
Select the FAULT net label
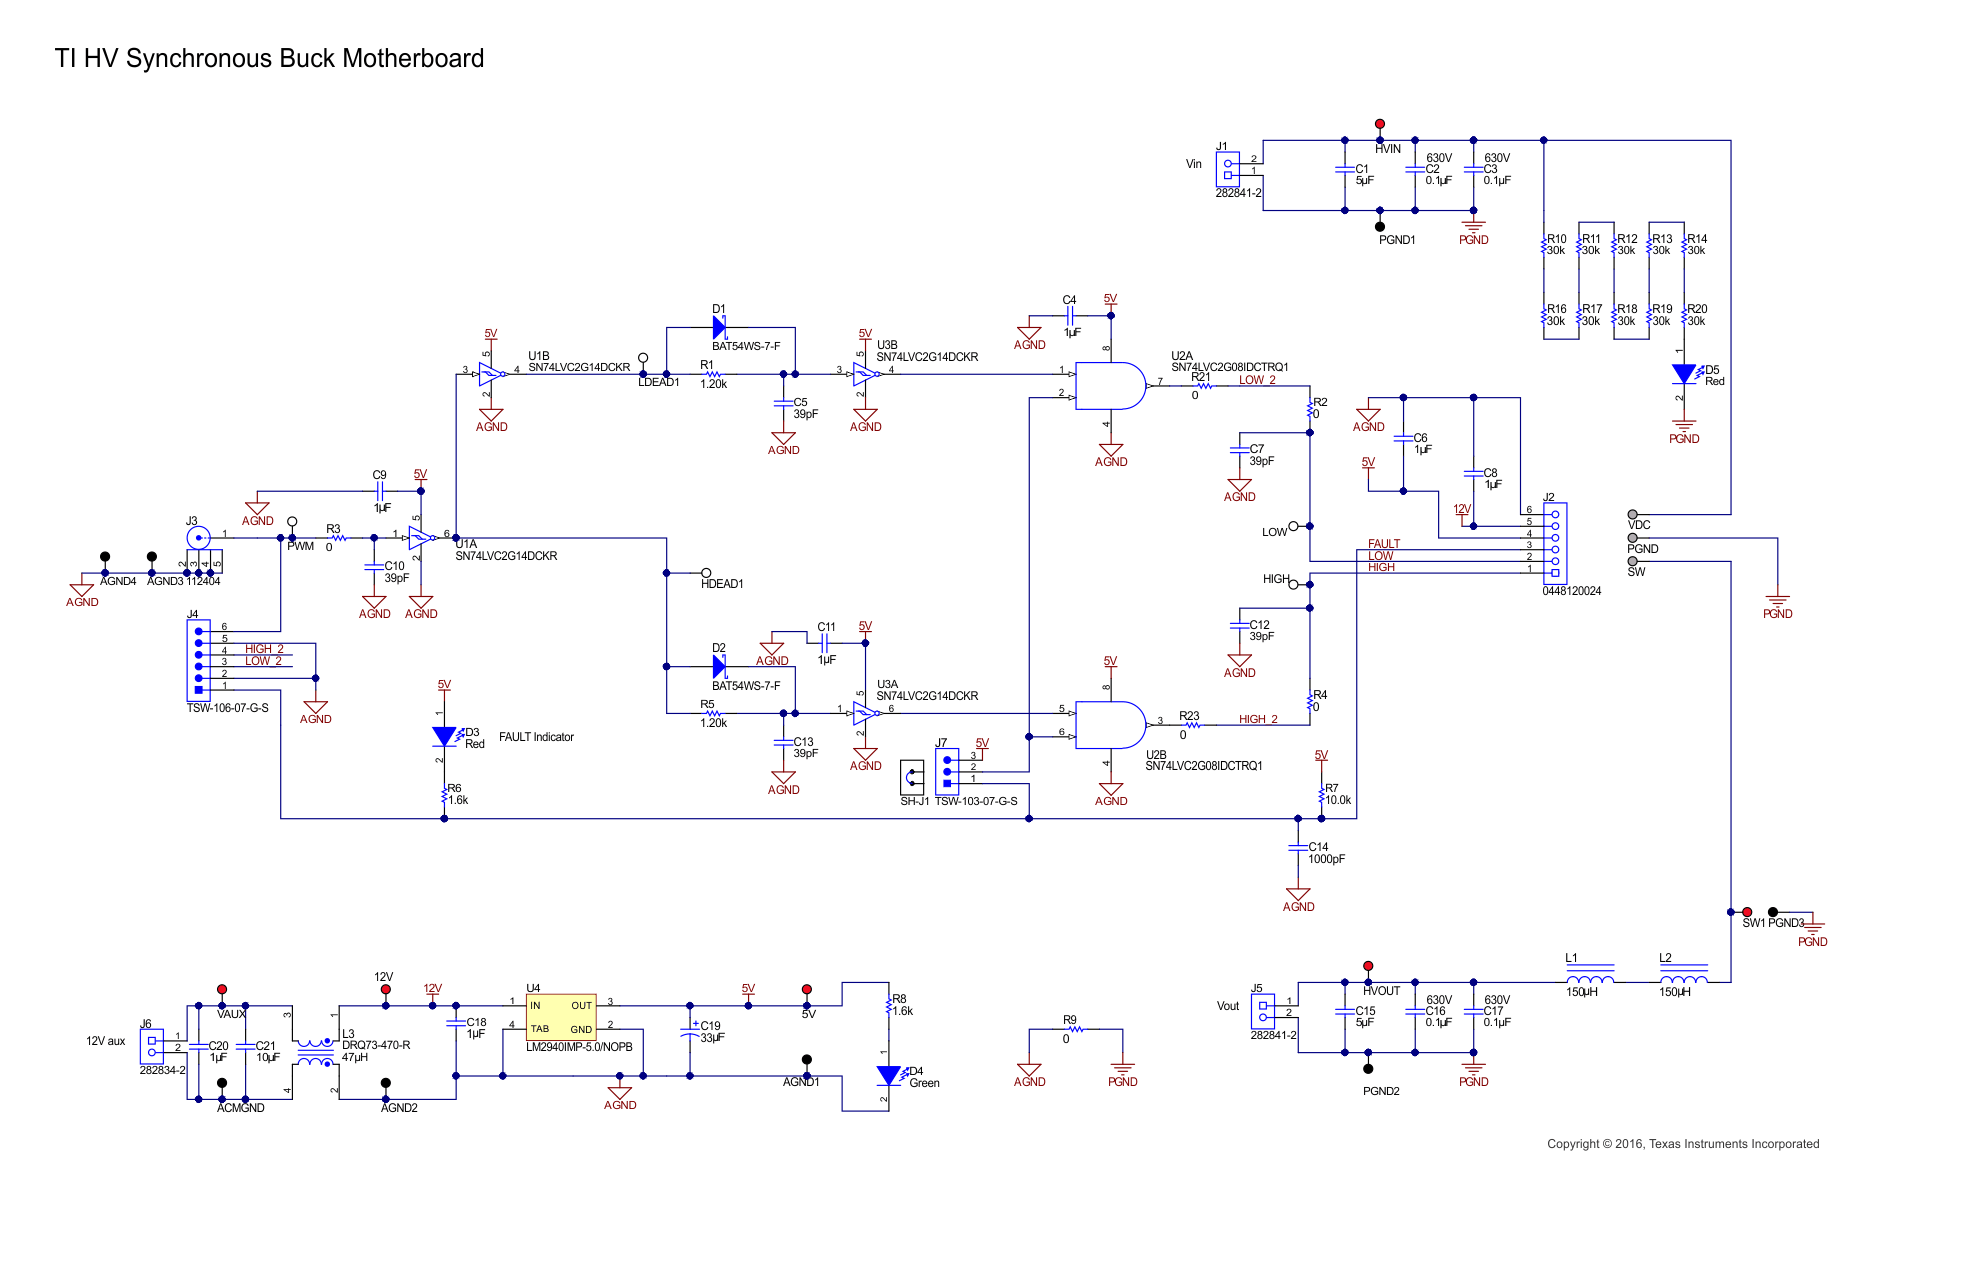pos(1385,543)
